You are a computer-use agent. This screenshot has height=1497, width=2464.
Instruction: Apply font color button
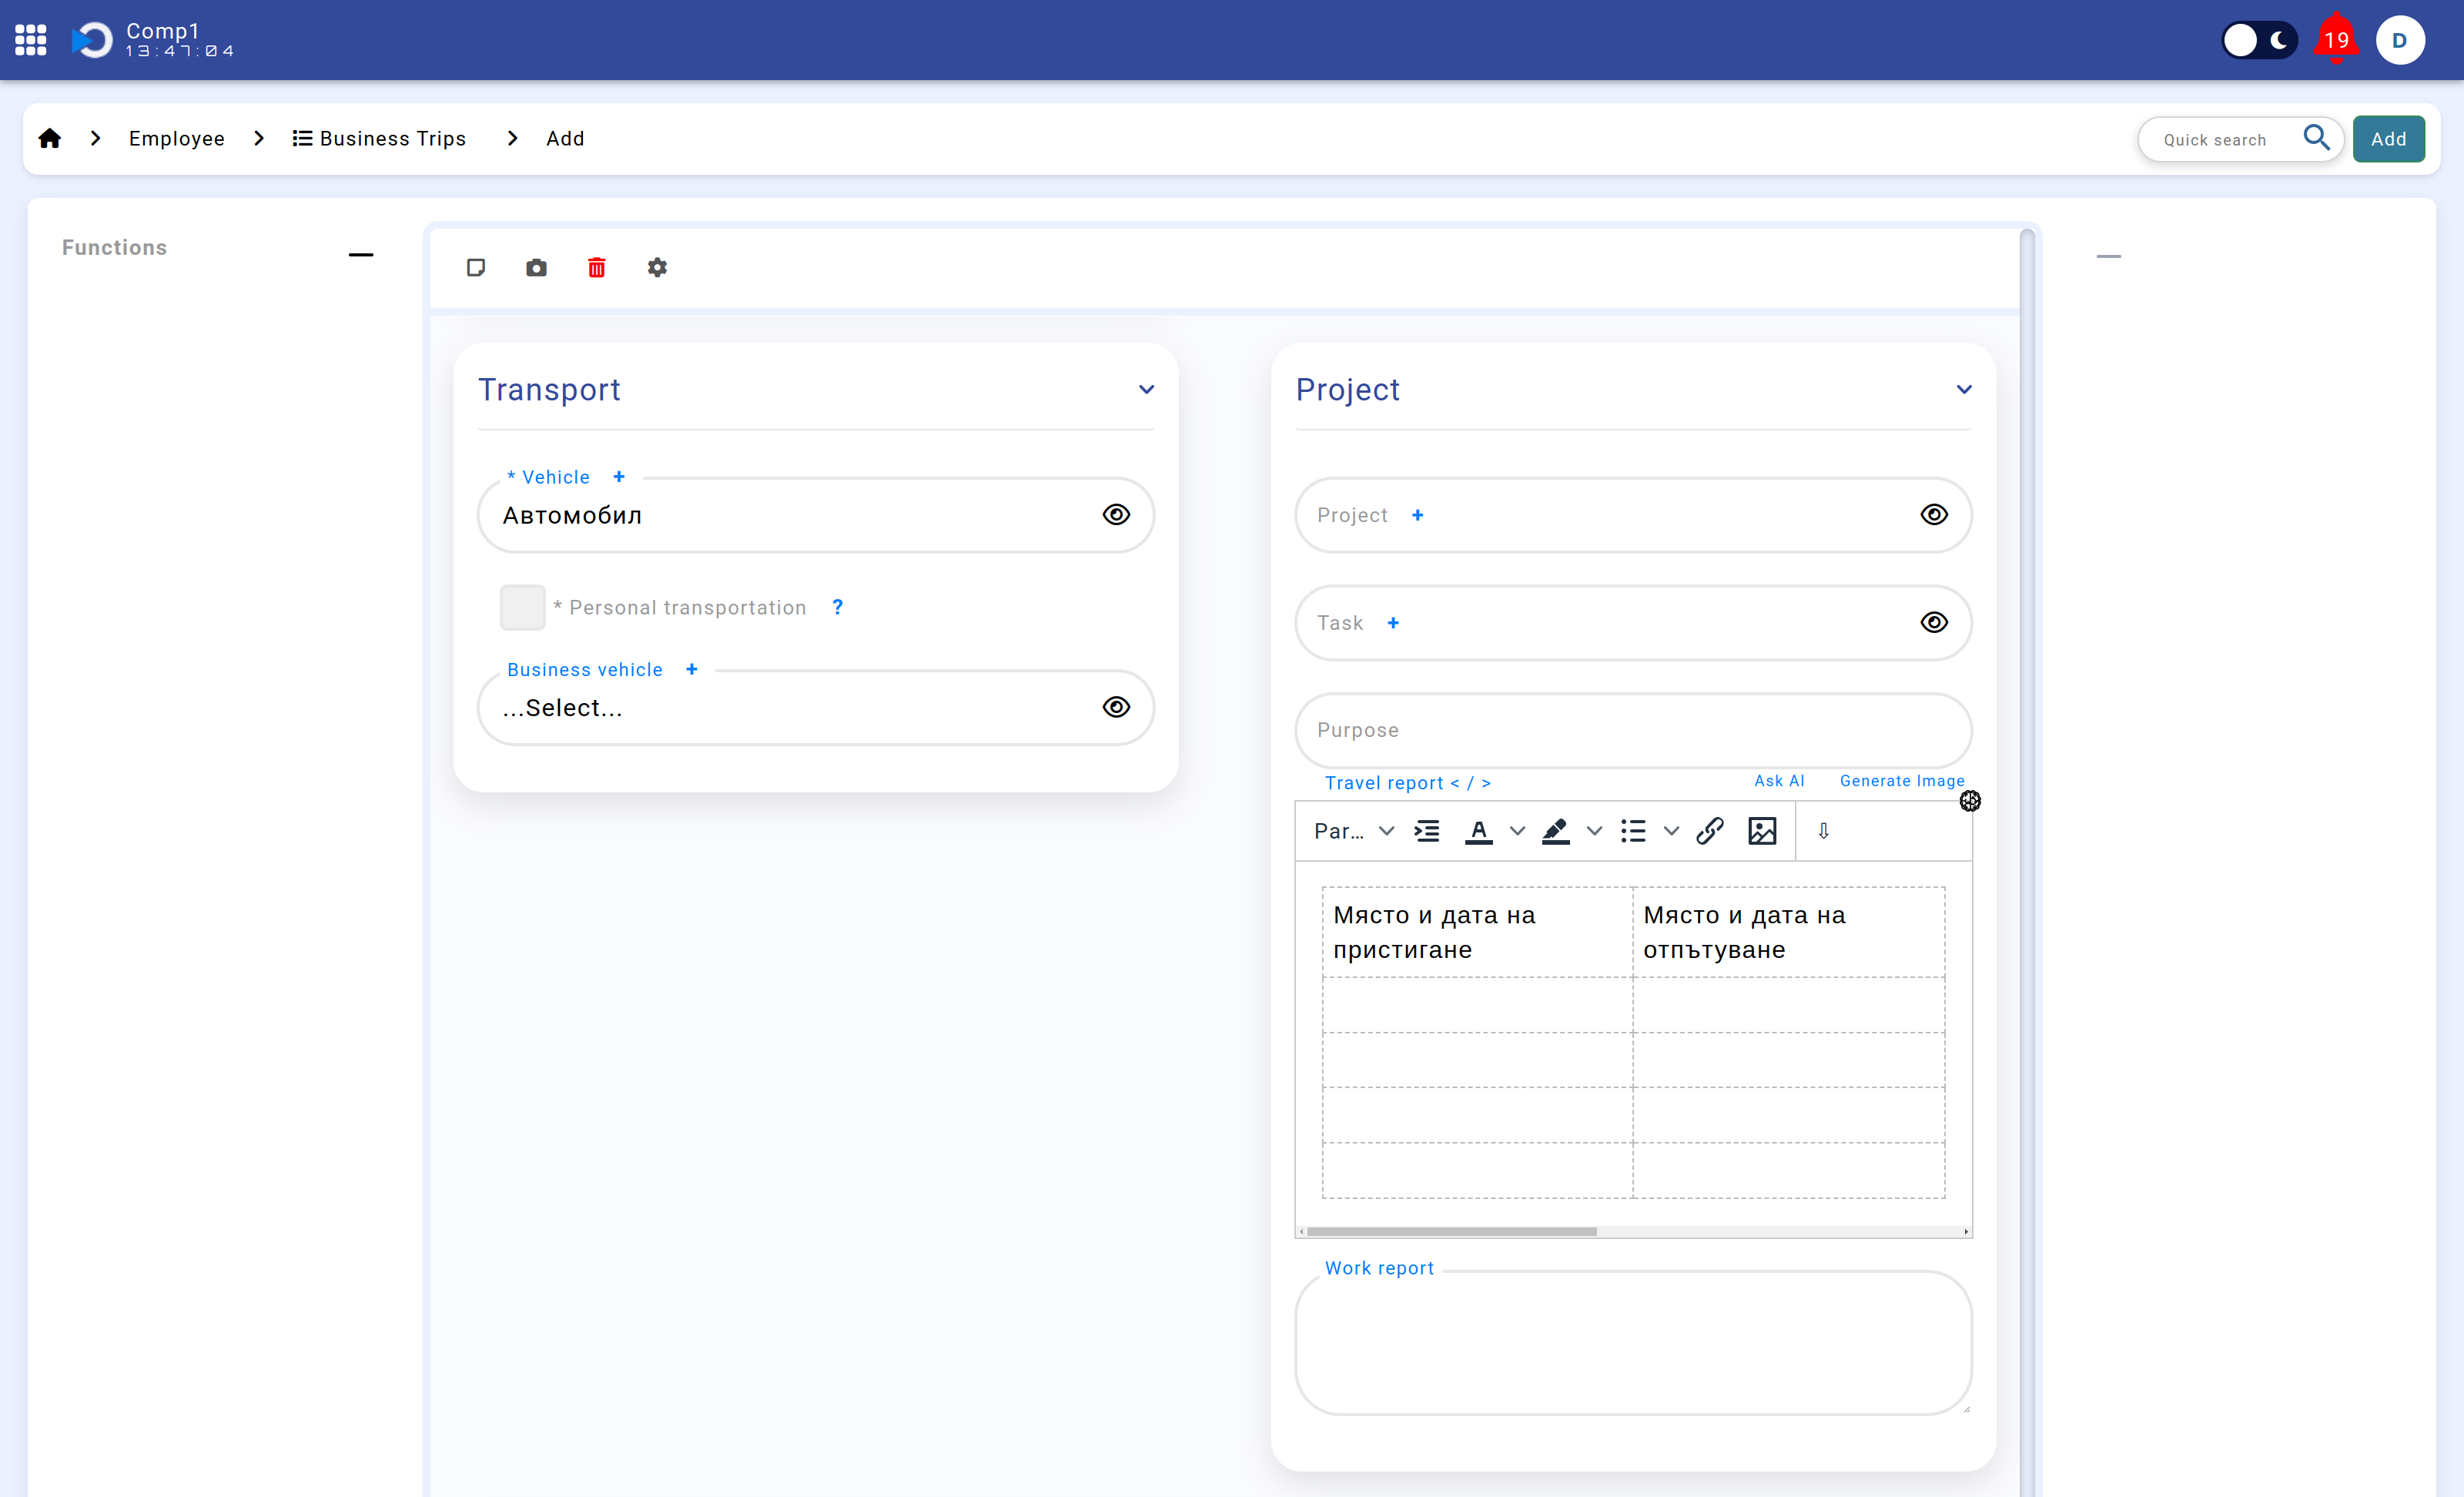(1478, 831)
